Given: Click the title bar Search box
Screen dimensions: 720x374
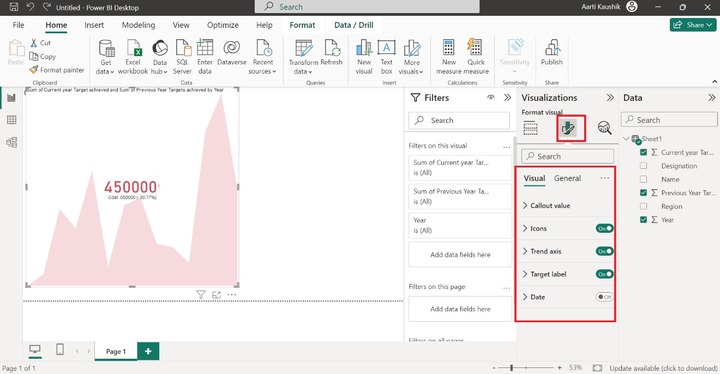Looking at the screenshot, I should coord(367,7).
